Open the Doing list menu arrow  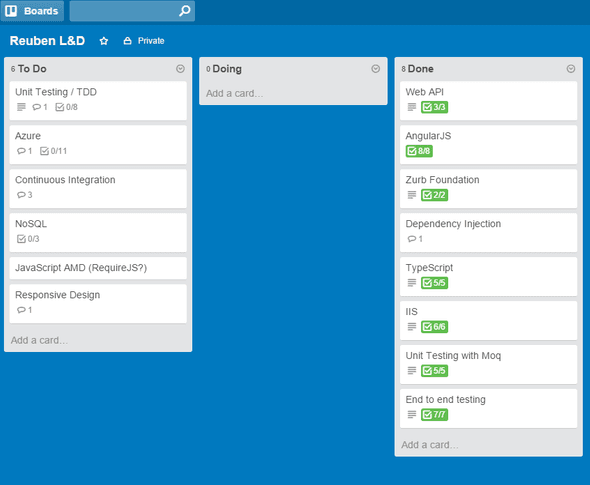pos(376,68)
